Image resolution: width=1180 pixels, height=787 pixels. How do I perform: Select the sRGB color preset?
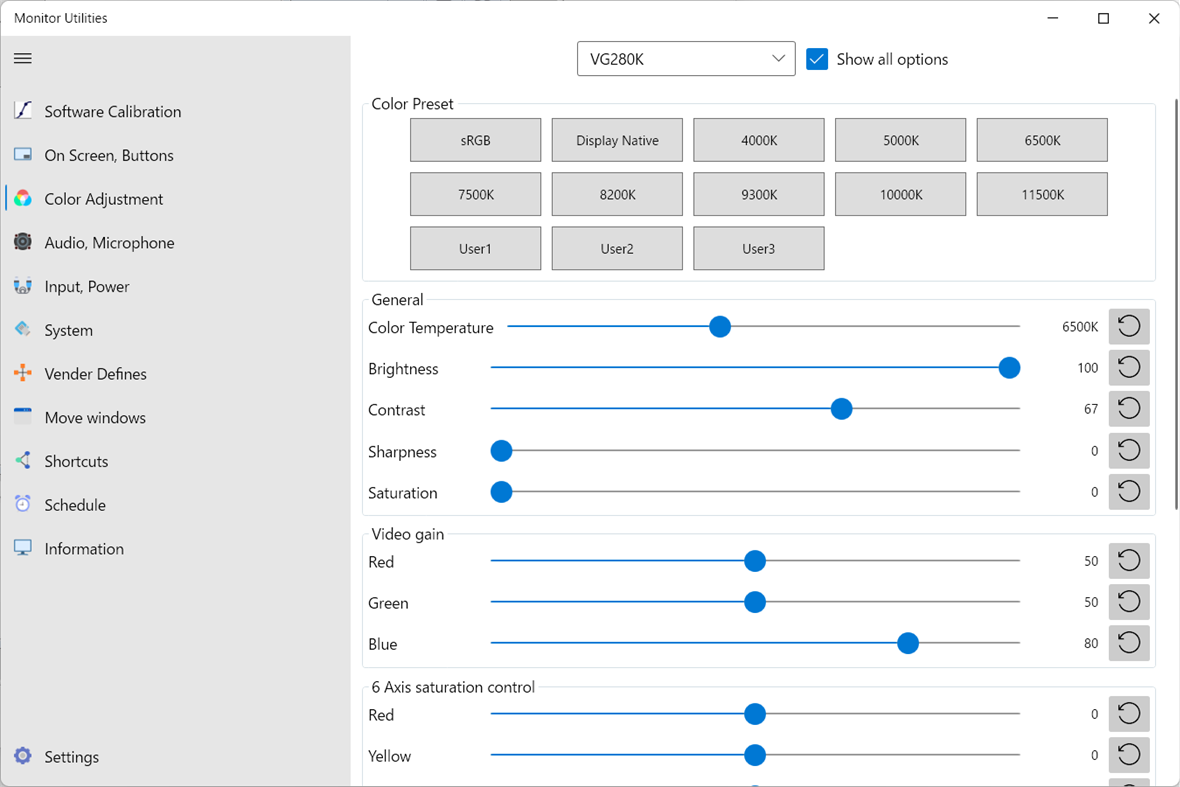click(x=475, y=140)
